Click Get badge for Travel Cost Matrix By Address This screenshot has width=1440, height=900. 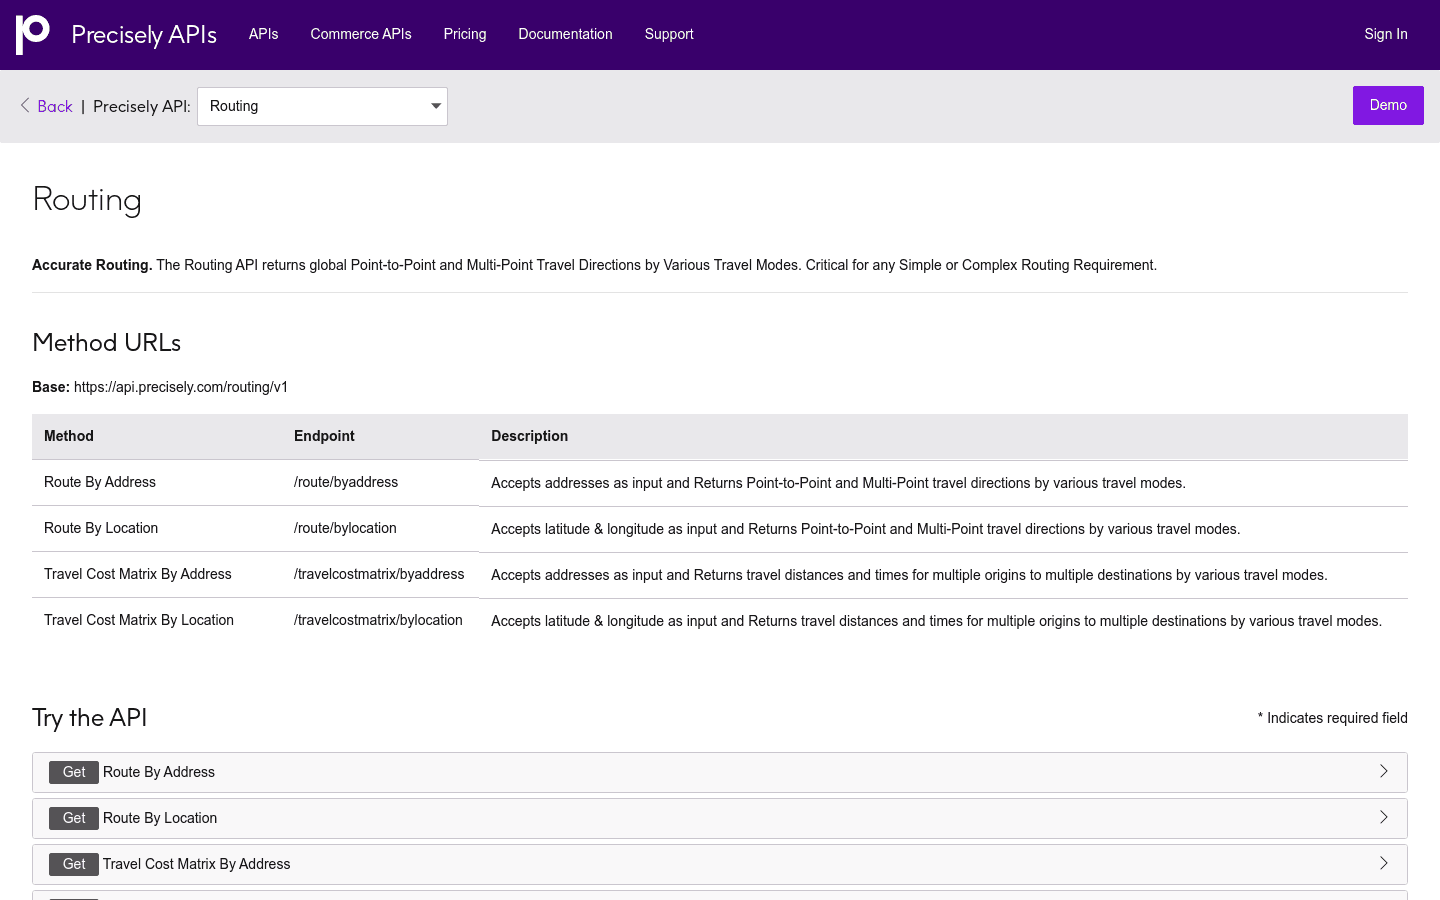tap(74, 864)
